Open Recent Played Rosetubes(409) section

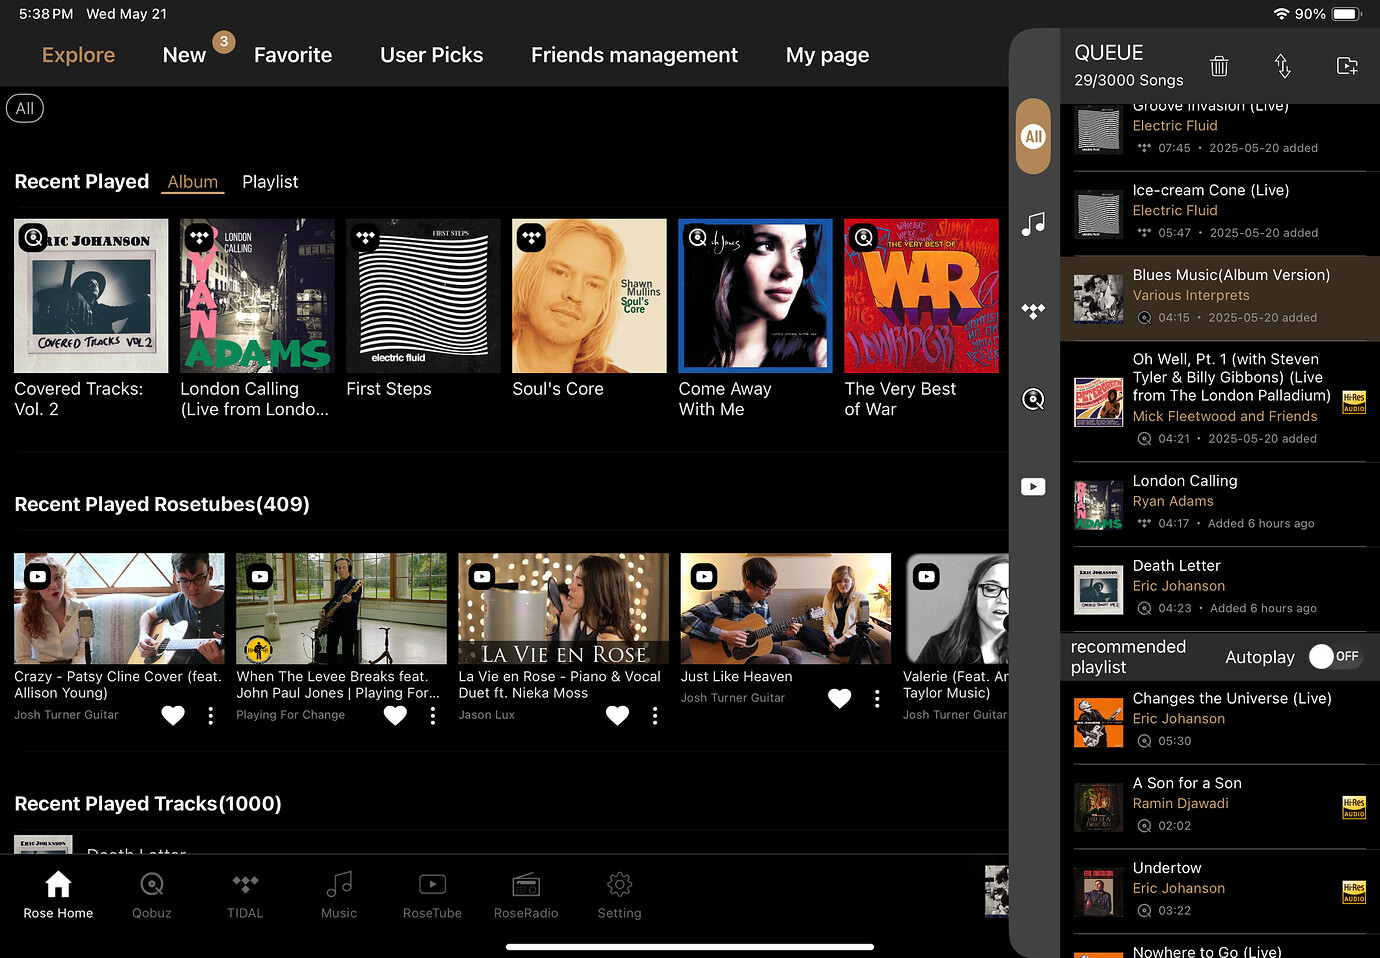click(x=162, y=504)
